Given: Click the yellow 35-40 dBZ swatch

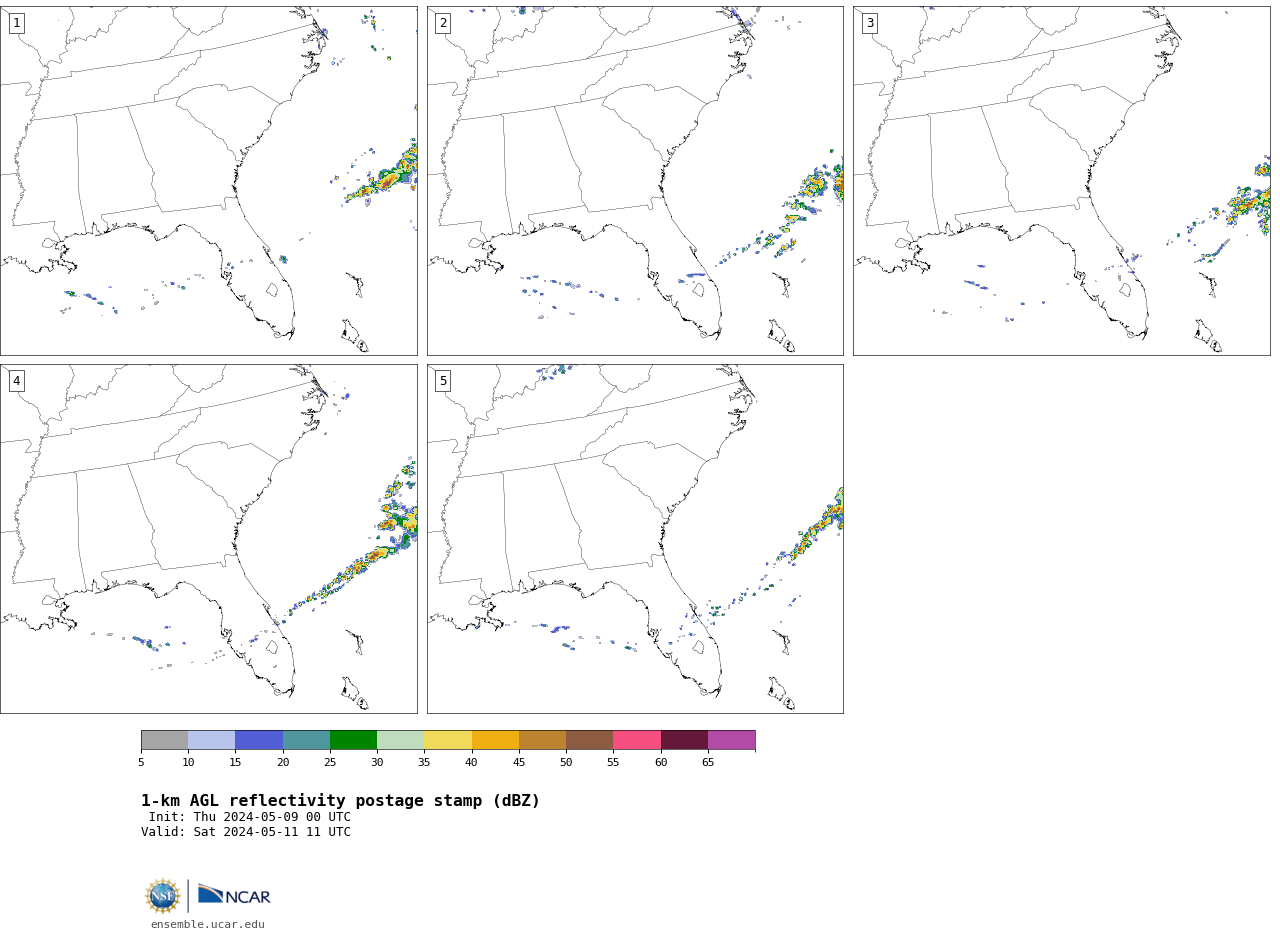Looking at the screenshot, I should (x=448, y=740).
